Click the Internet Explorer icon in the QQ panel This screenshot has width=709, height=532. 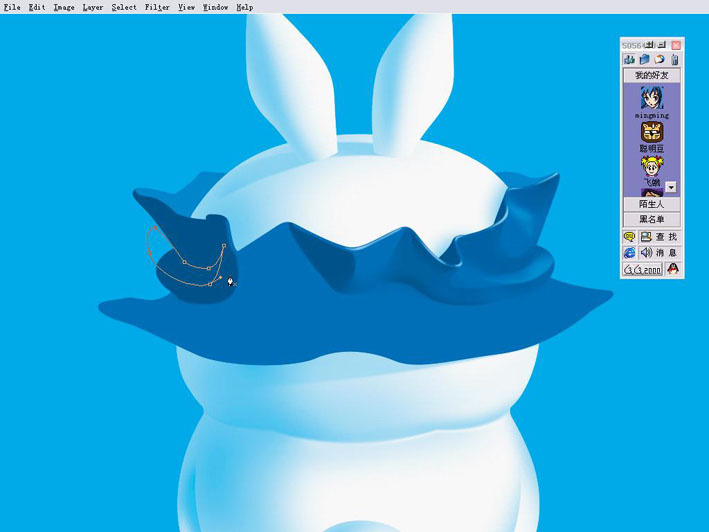629,253
